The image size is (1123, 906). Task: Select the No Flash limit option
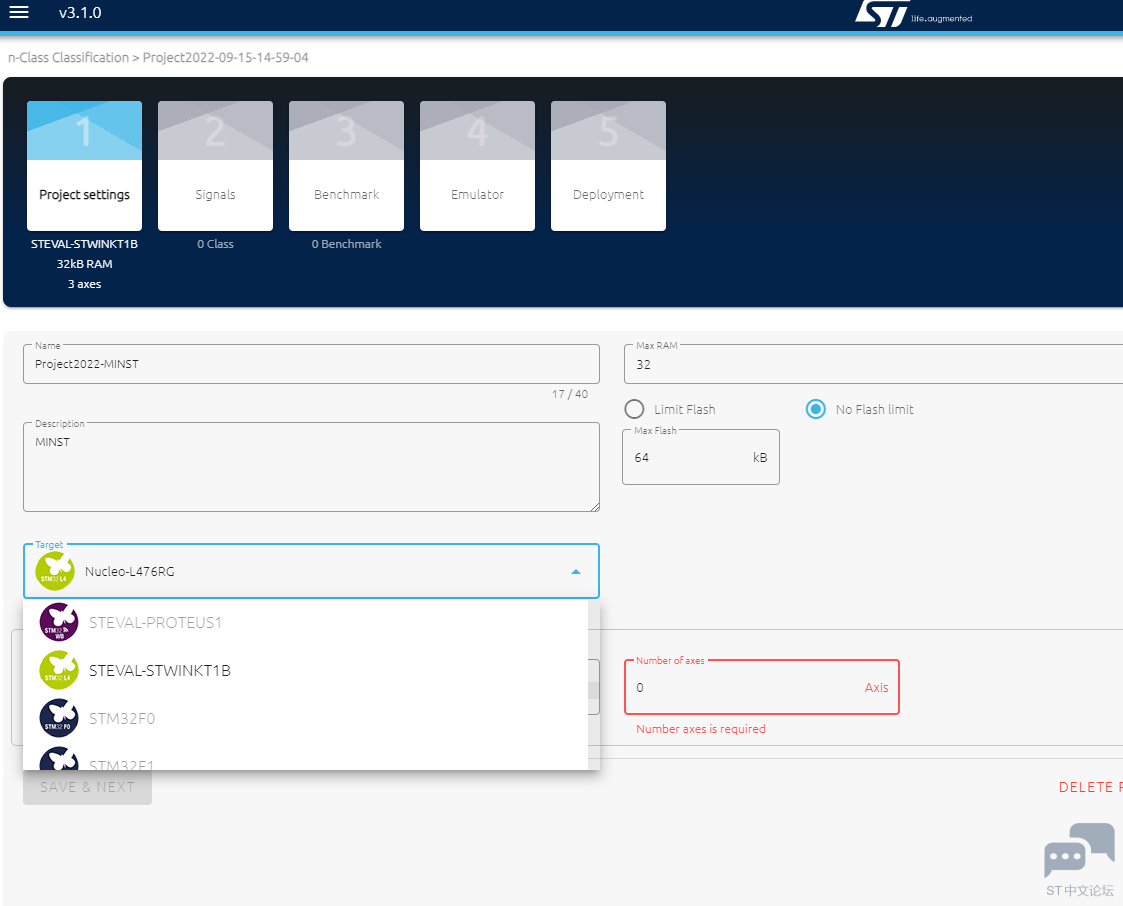tap(816, 409)
